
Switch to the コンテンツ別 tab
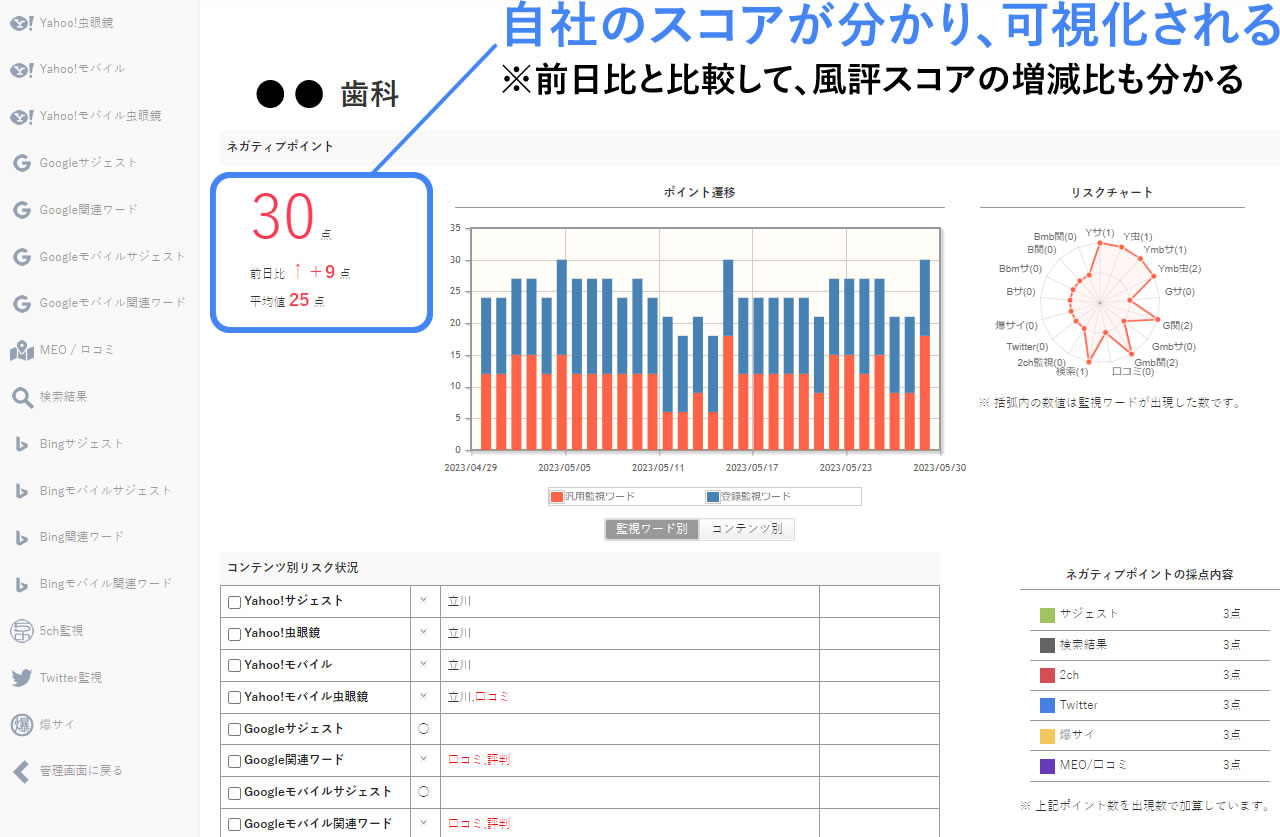pos(746,529)
